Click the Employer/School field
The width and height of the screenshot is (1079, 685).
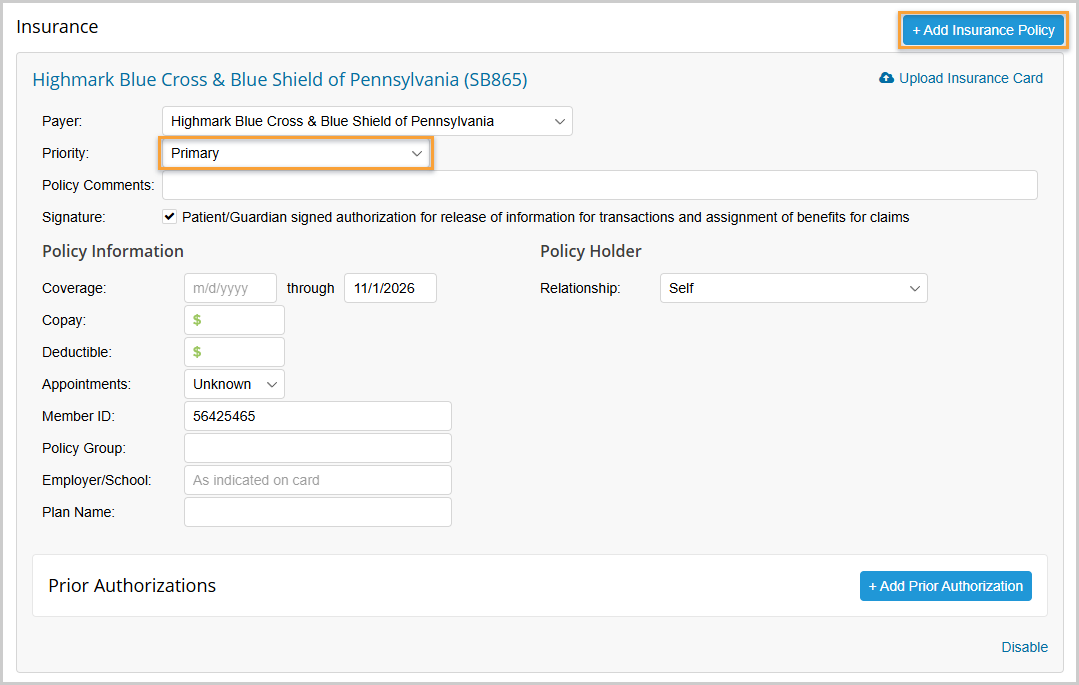point(318,480)
